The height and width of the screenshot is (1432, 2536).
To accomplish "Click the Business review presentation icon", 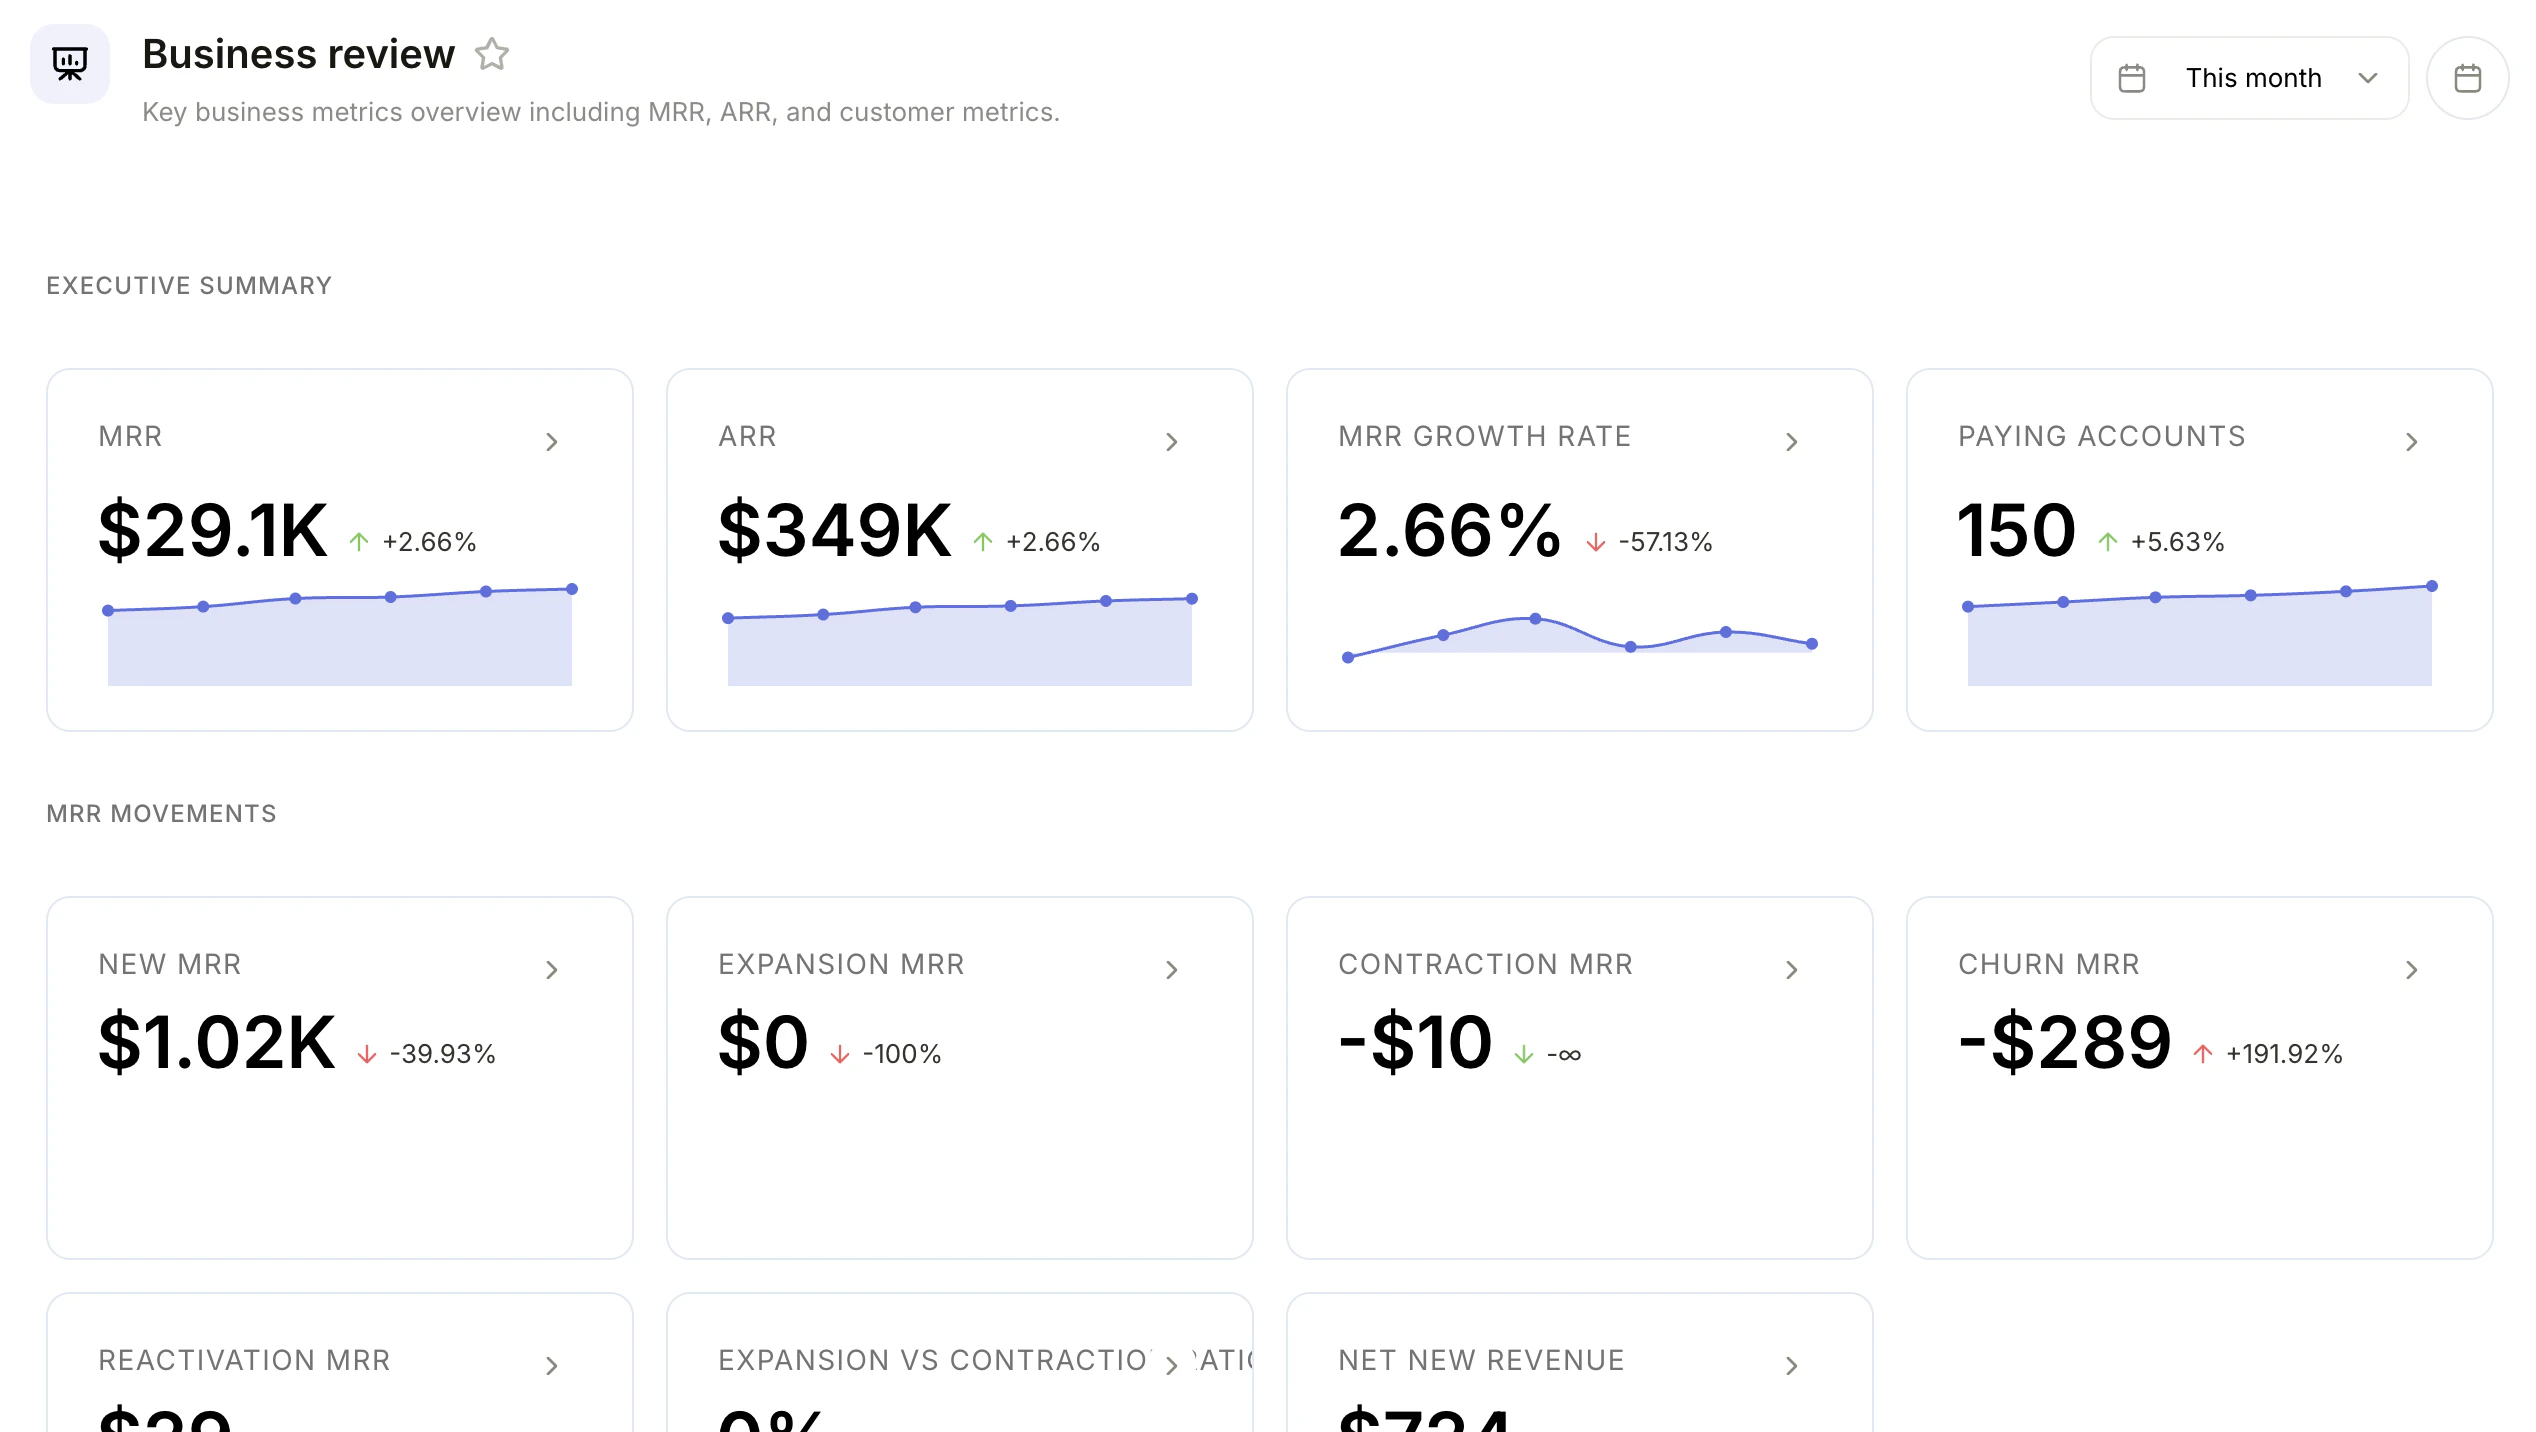I will [70, 63].
